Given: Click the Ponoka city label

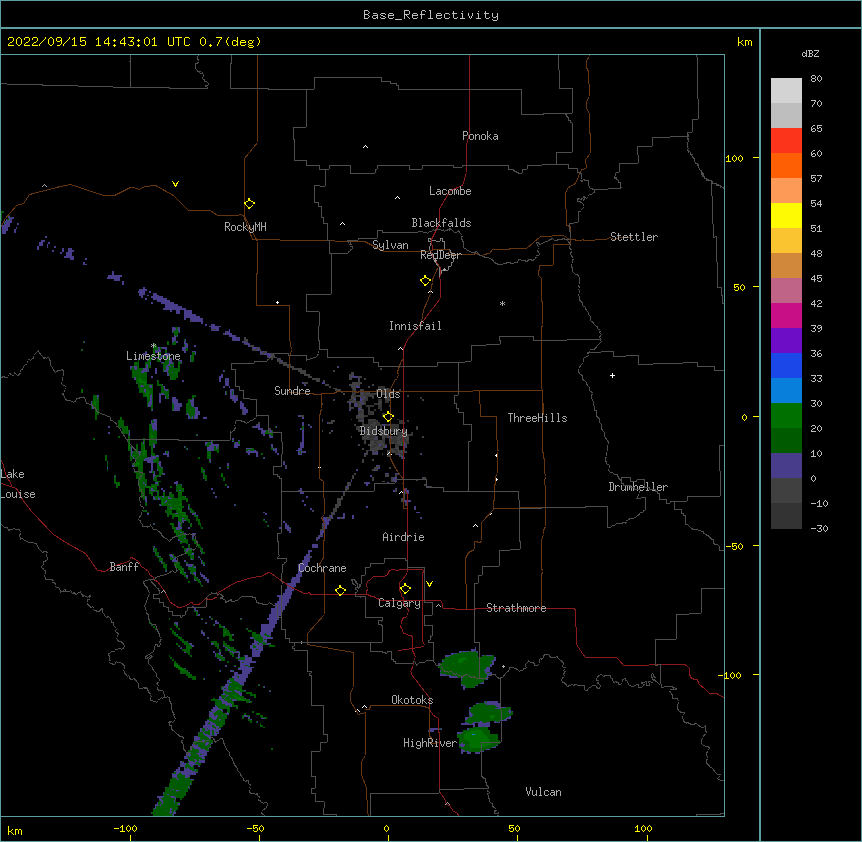Looking at the screenshot, I should point(480,136).
